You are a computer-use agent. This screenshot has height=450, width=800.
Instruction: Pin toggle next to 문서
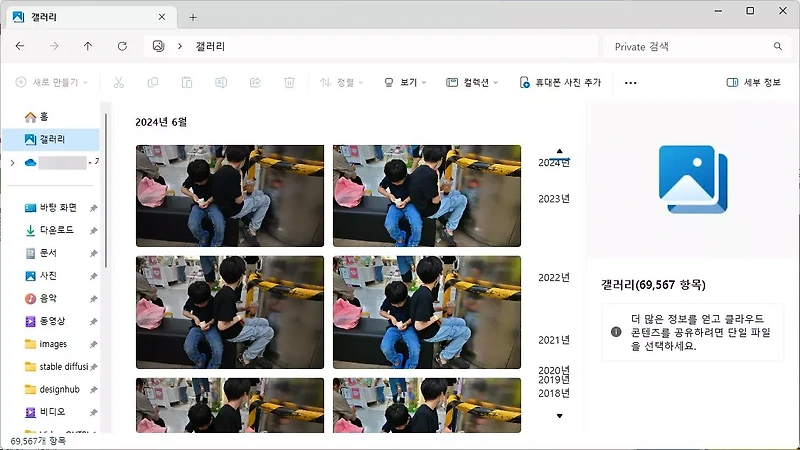93,254
